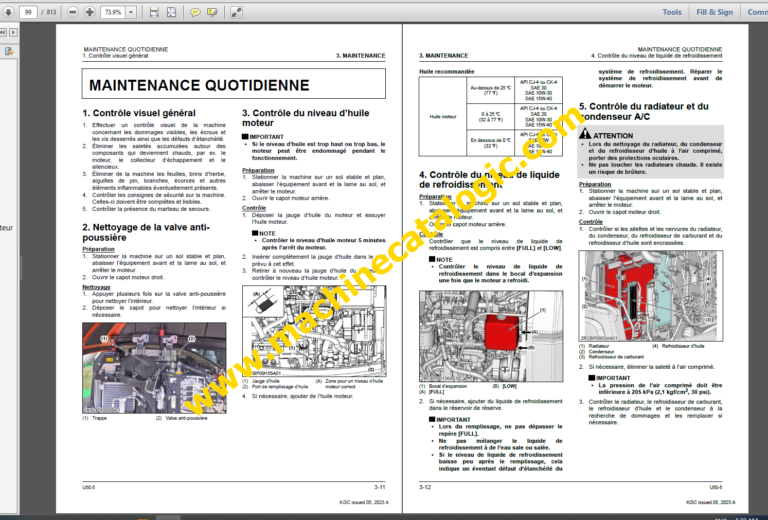Screen dimensions: 768x520
Task: Open the Tools pane
Action: coord(672,12)
